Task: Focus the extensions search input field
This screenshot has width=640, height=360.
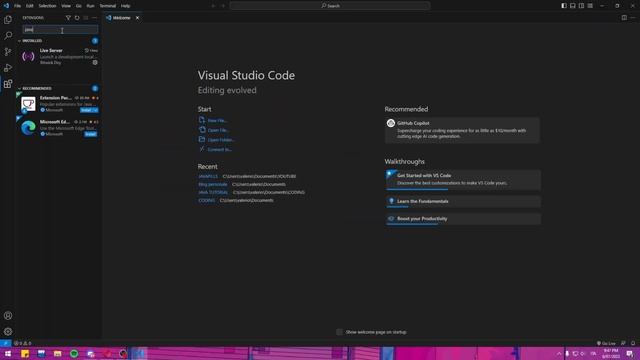Action: tap(60, 29)
